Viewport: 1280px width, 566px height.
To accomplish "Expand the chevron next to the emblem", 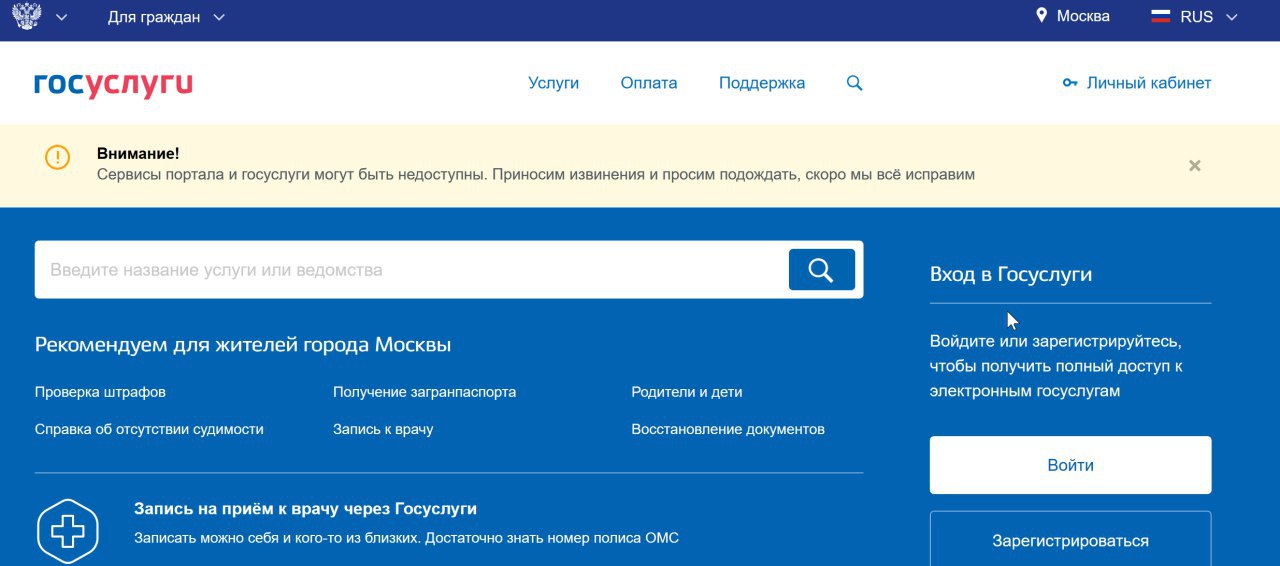I will click(x=62, y=17).
